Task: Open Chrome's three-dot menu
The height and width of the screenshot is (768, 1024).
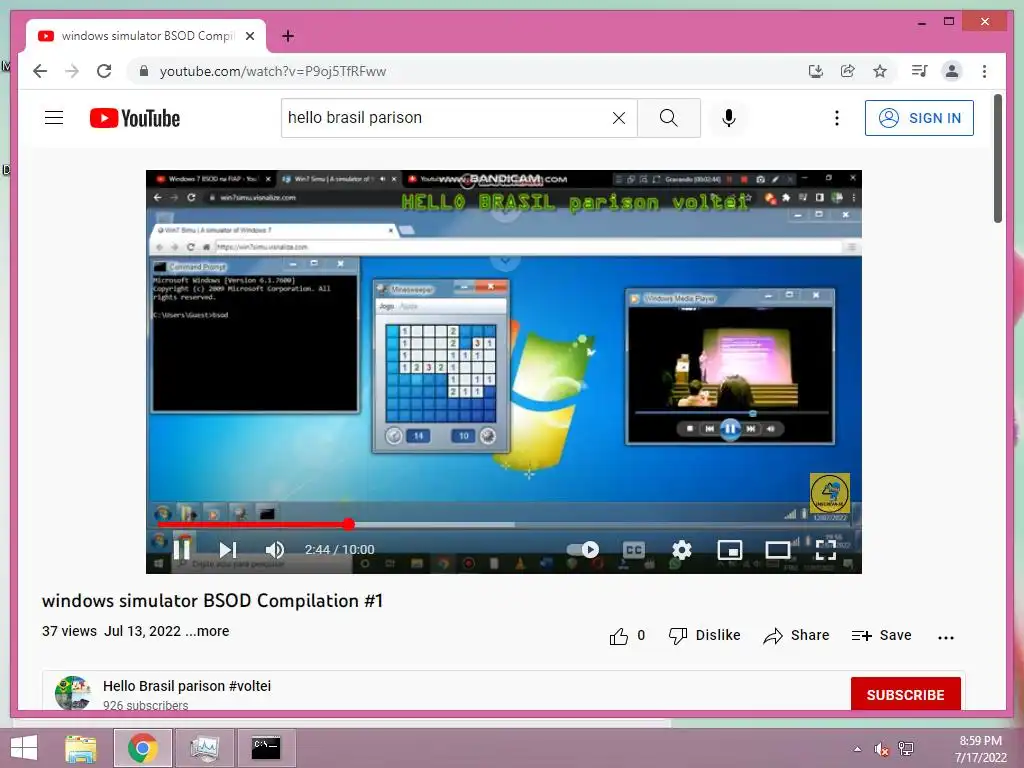Action: point(984,71)
